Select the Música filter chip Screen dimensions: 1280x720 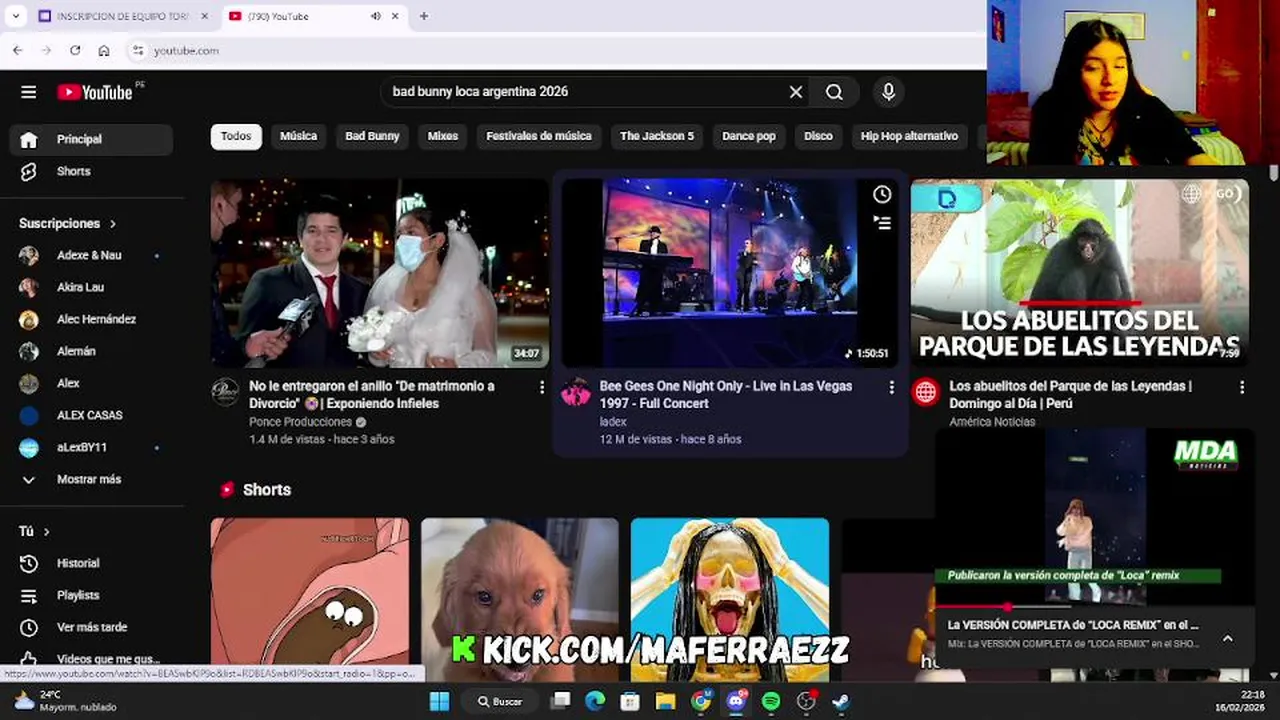[298, 136]
